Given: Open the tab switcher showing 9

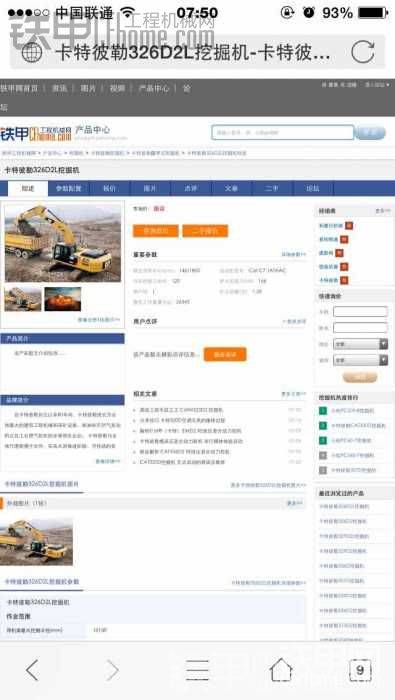Looking at the screenshot, I should click(x=360, y=670).
